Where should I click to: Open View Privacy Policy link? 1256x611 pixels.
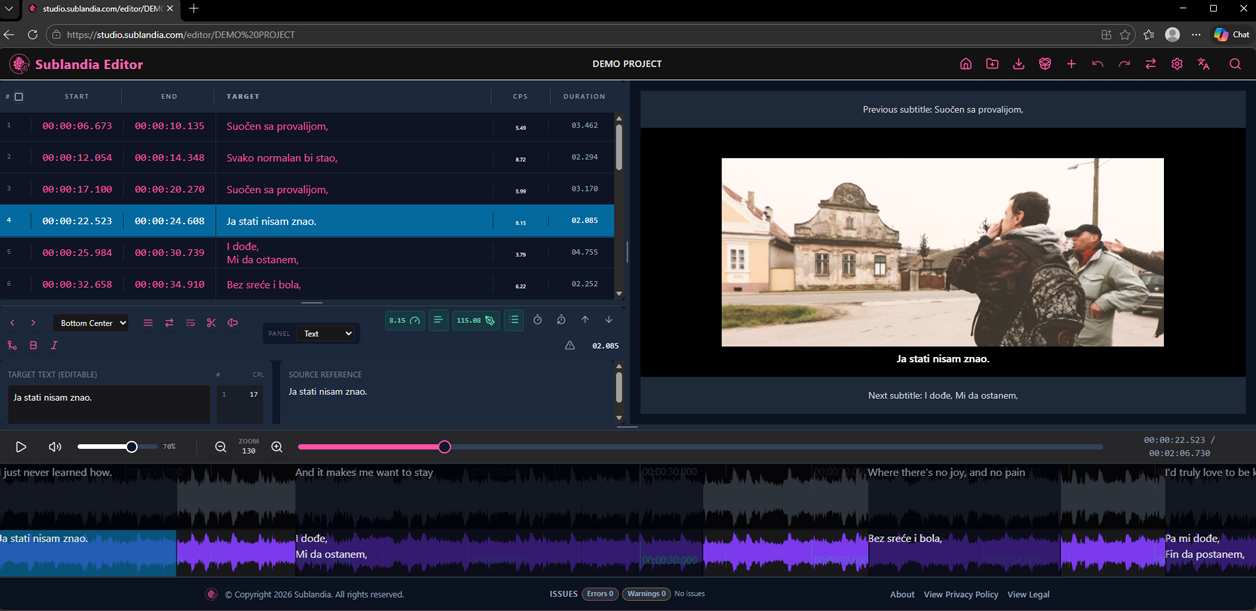click(x=961, y=594)
